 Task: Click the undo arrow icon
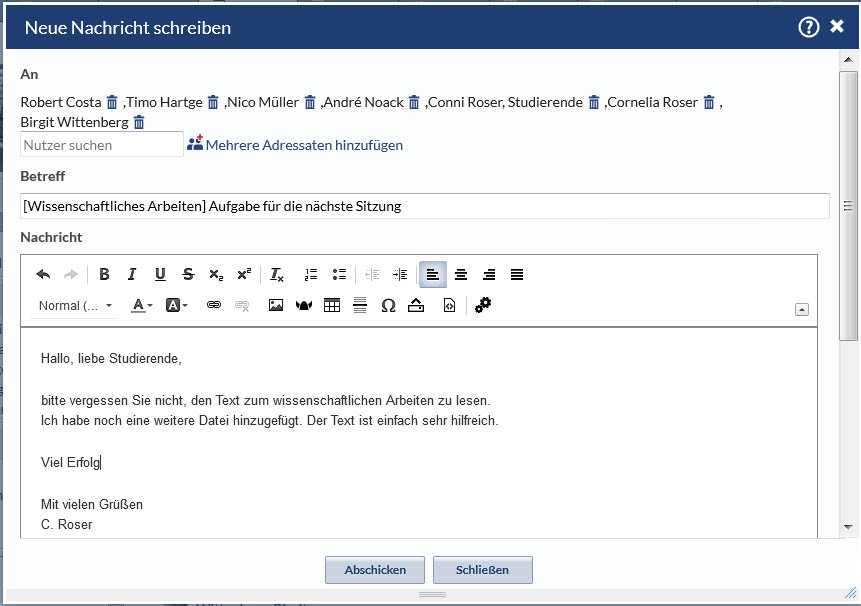[43, 275]
